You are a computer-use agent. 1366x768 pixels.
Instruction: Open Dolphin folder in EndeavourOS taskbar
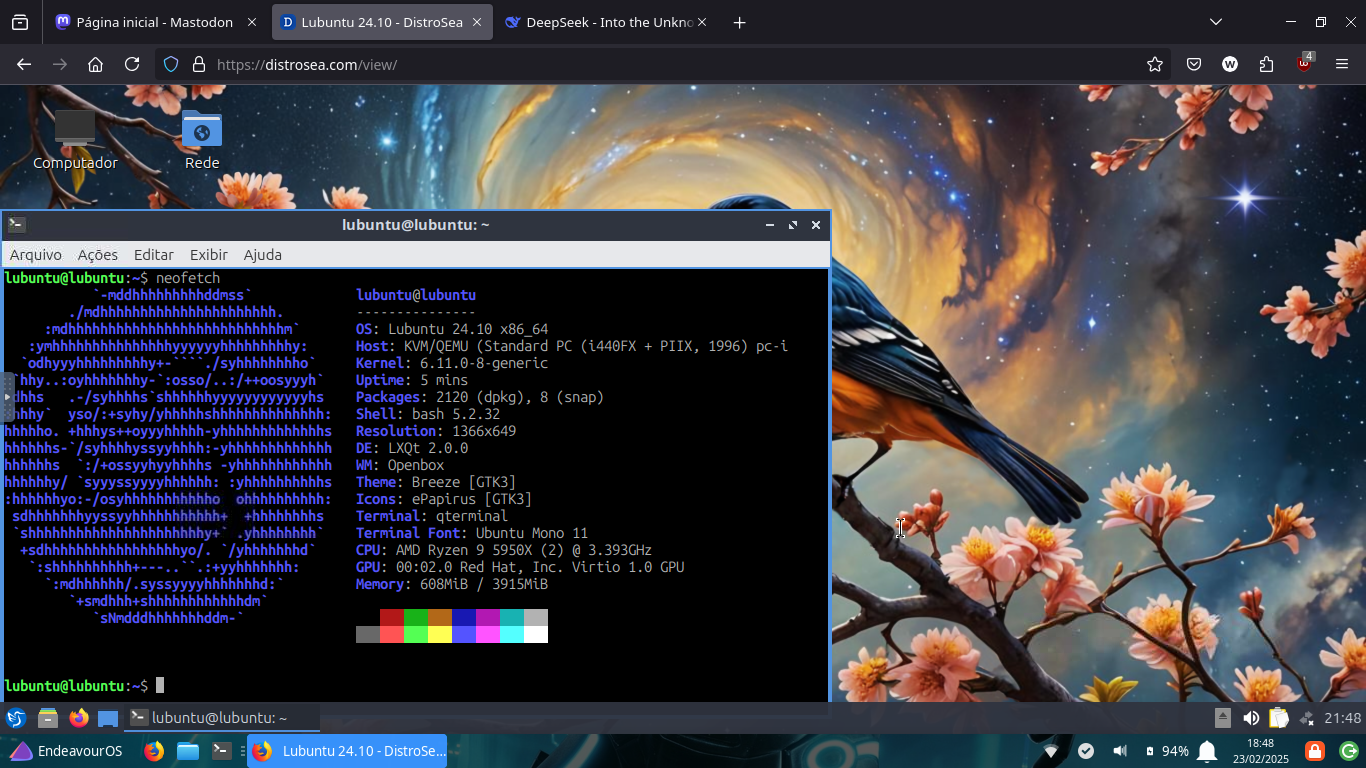[188, 751]
